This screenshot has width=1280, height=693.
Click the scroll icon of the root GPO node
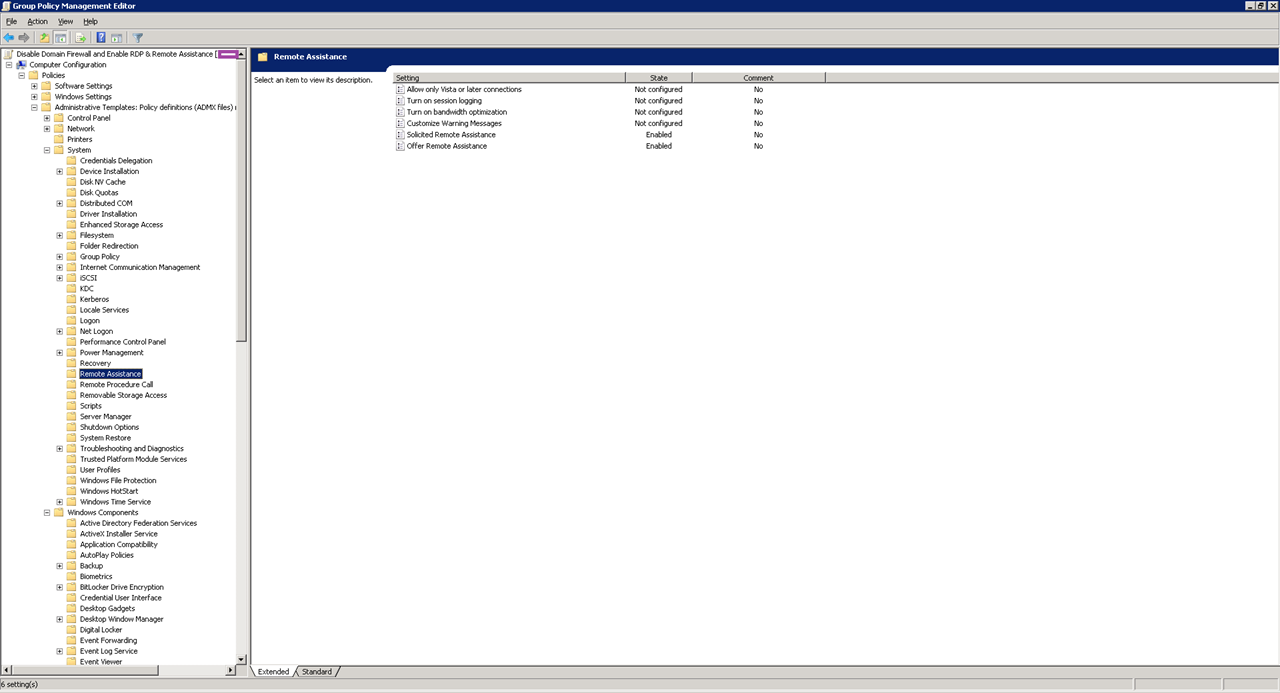tap(8, 54)
